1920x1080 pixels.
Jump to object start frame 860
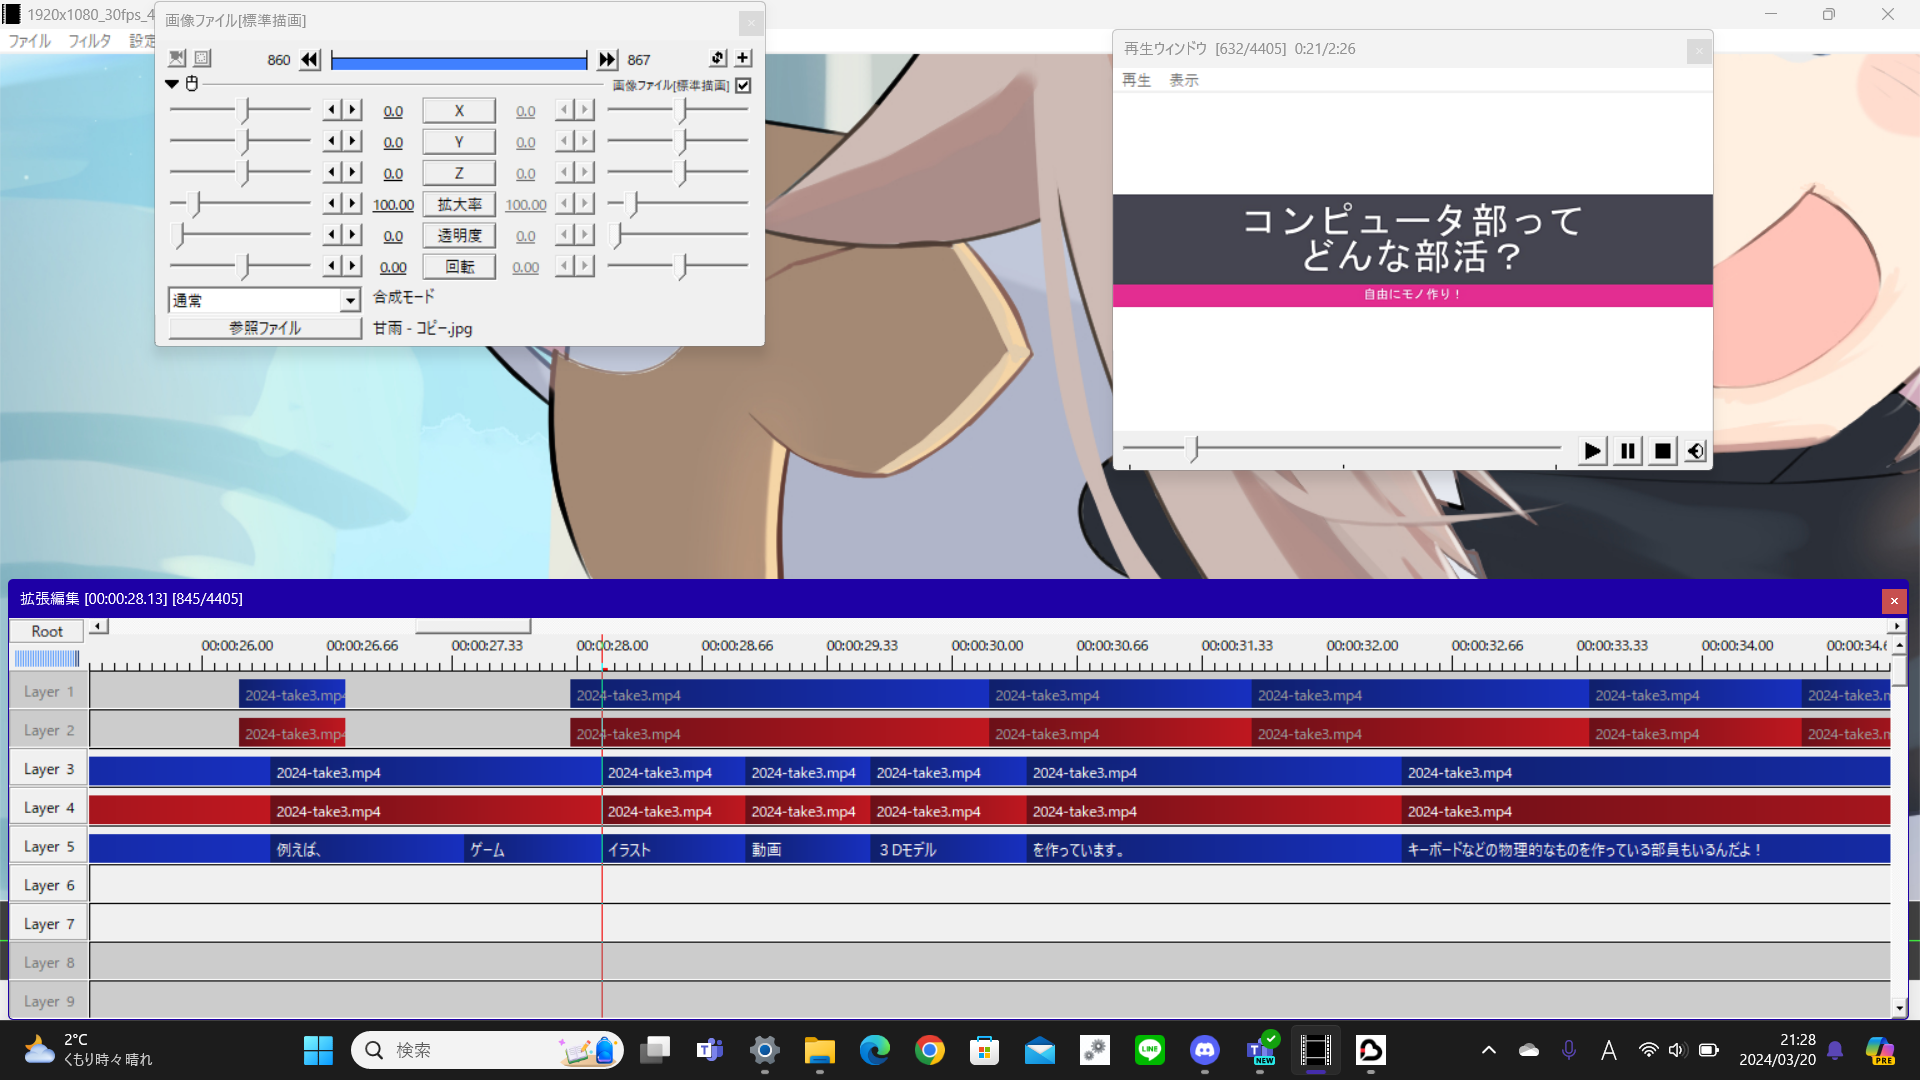click(x=310, y=60)
